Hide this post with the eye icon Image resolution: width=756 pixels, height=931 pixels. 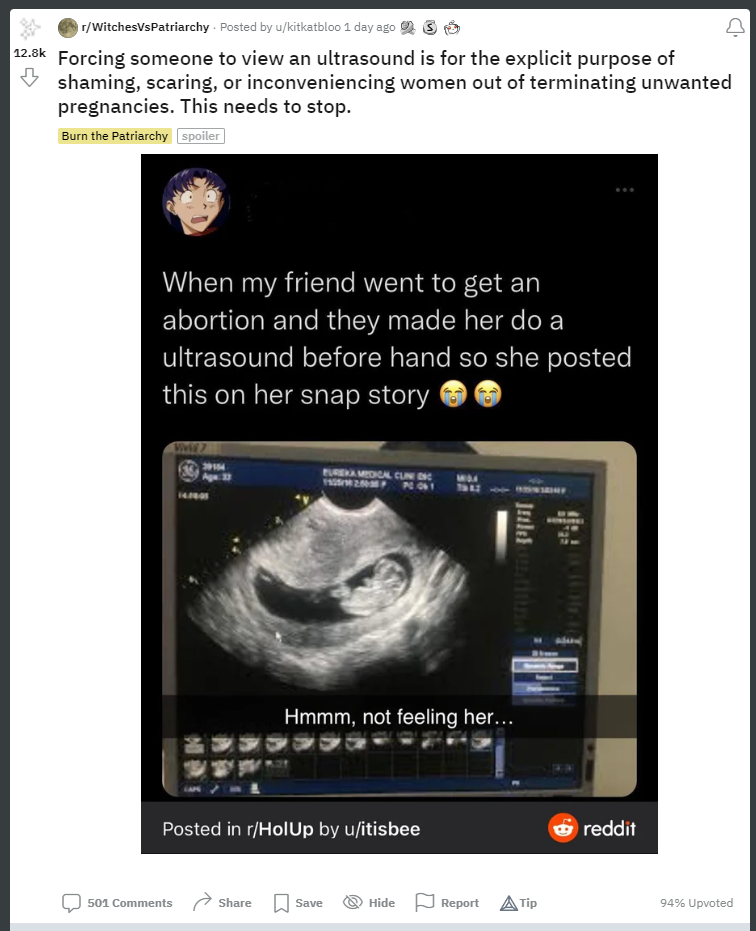tap(369, 902)
